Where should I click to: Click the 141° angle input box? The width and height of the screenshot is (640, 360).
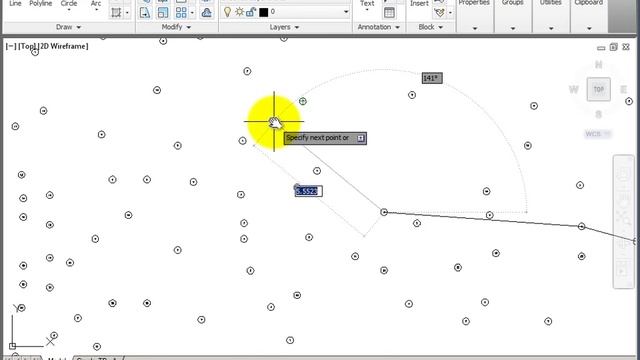432,78
